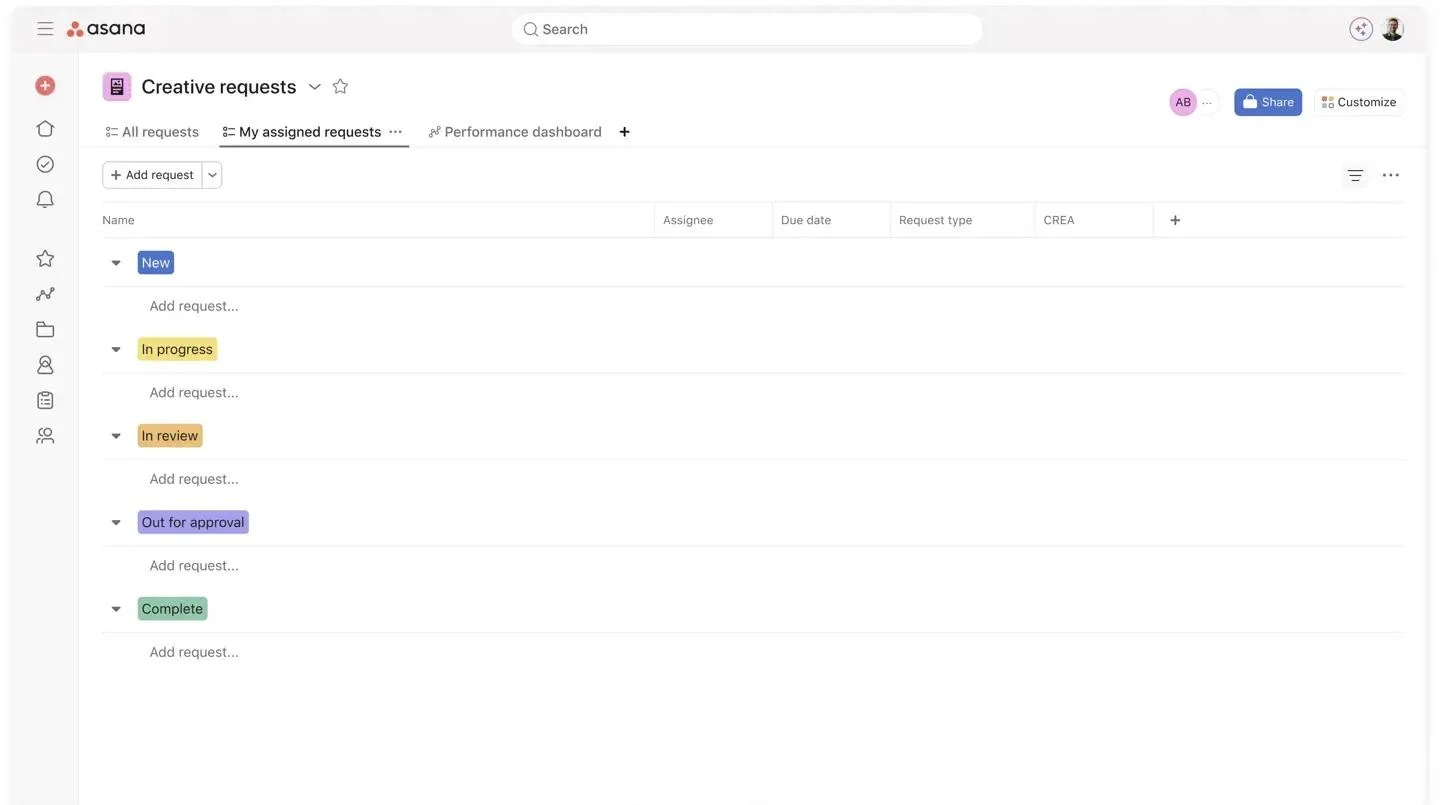Open clipboard icon in sidebar
The height and width of the screenshot is (805, 1440).
pyautogui.click(x=45, y=400)
